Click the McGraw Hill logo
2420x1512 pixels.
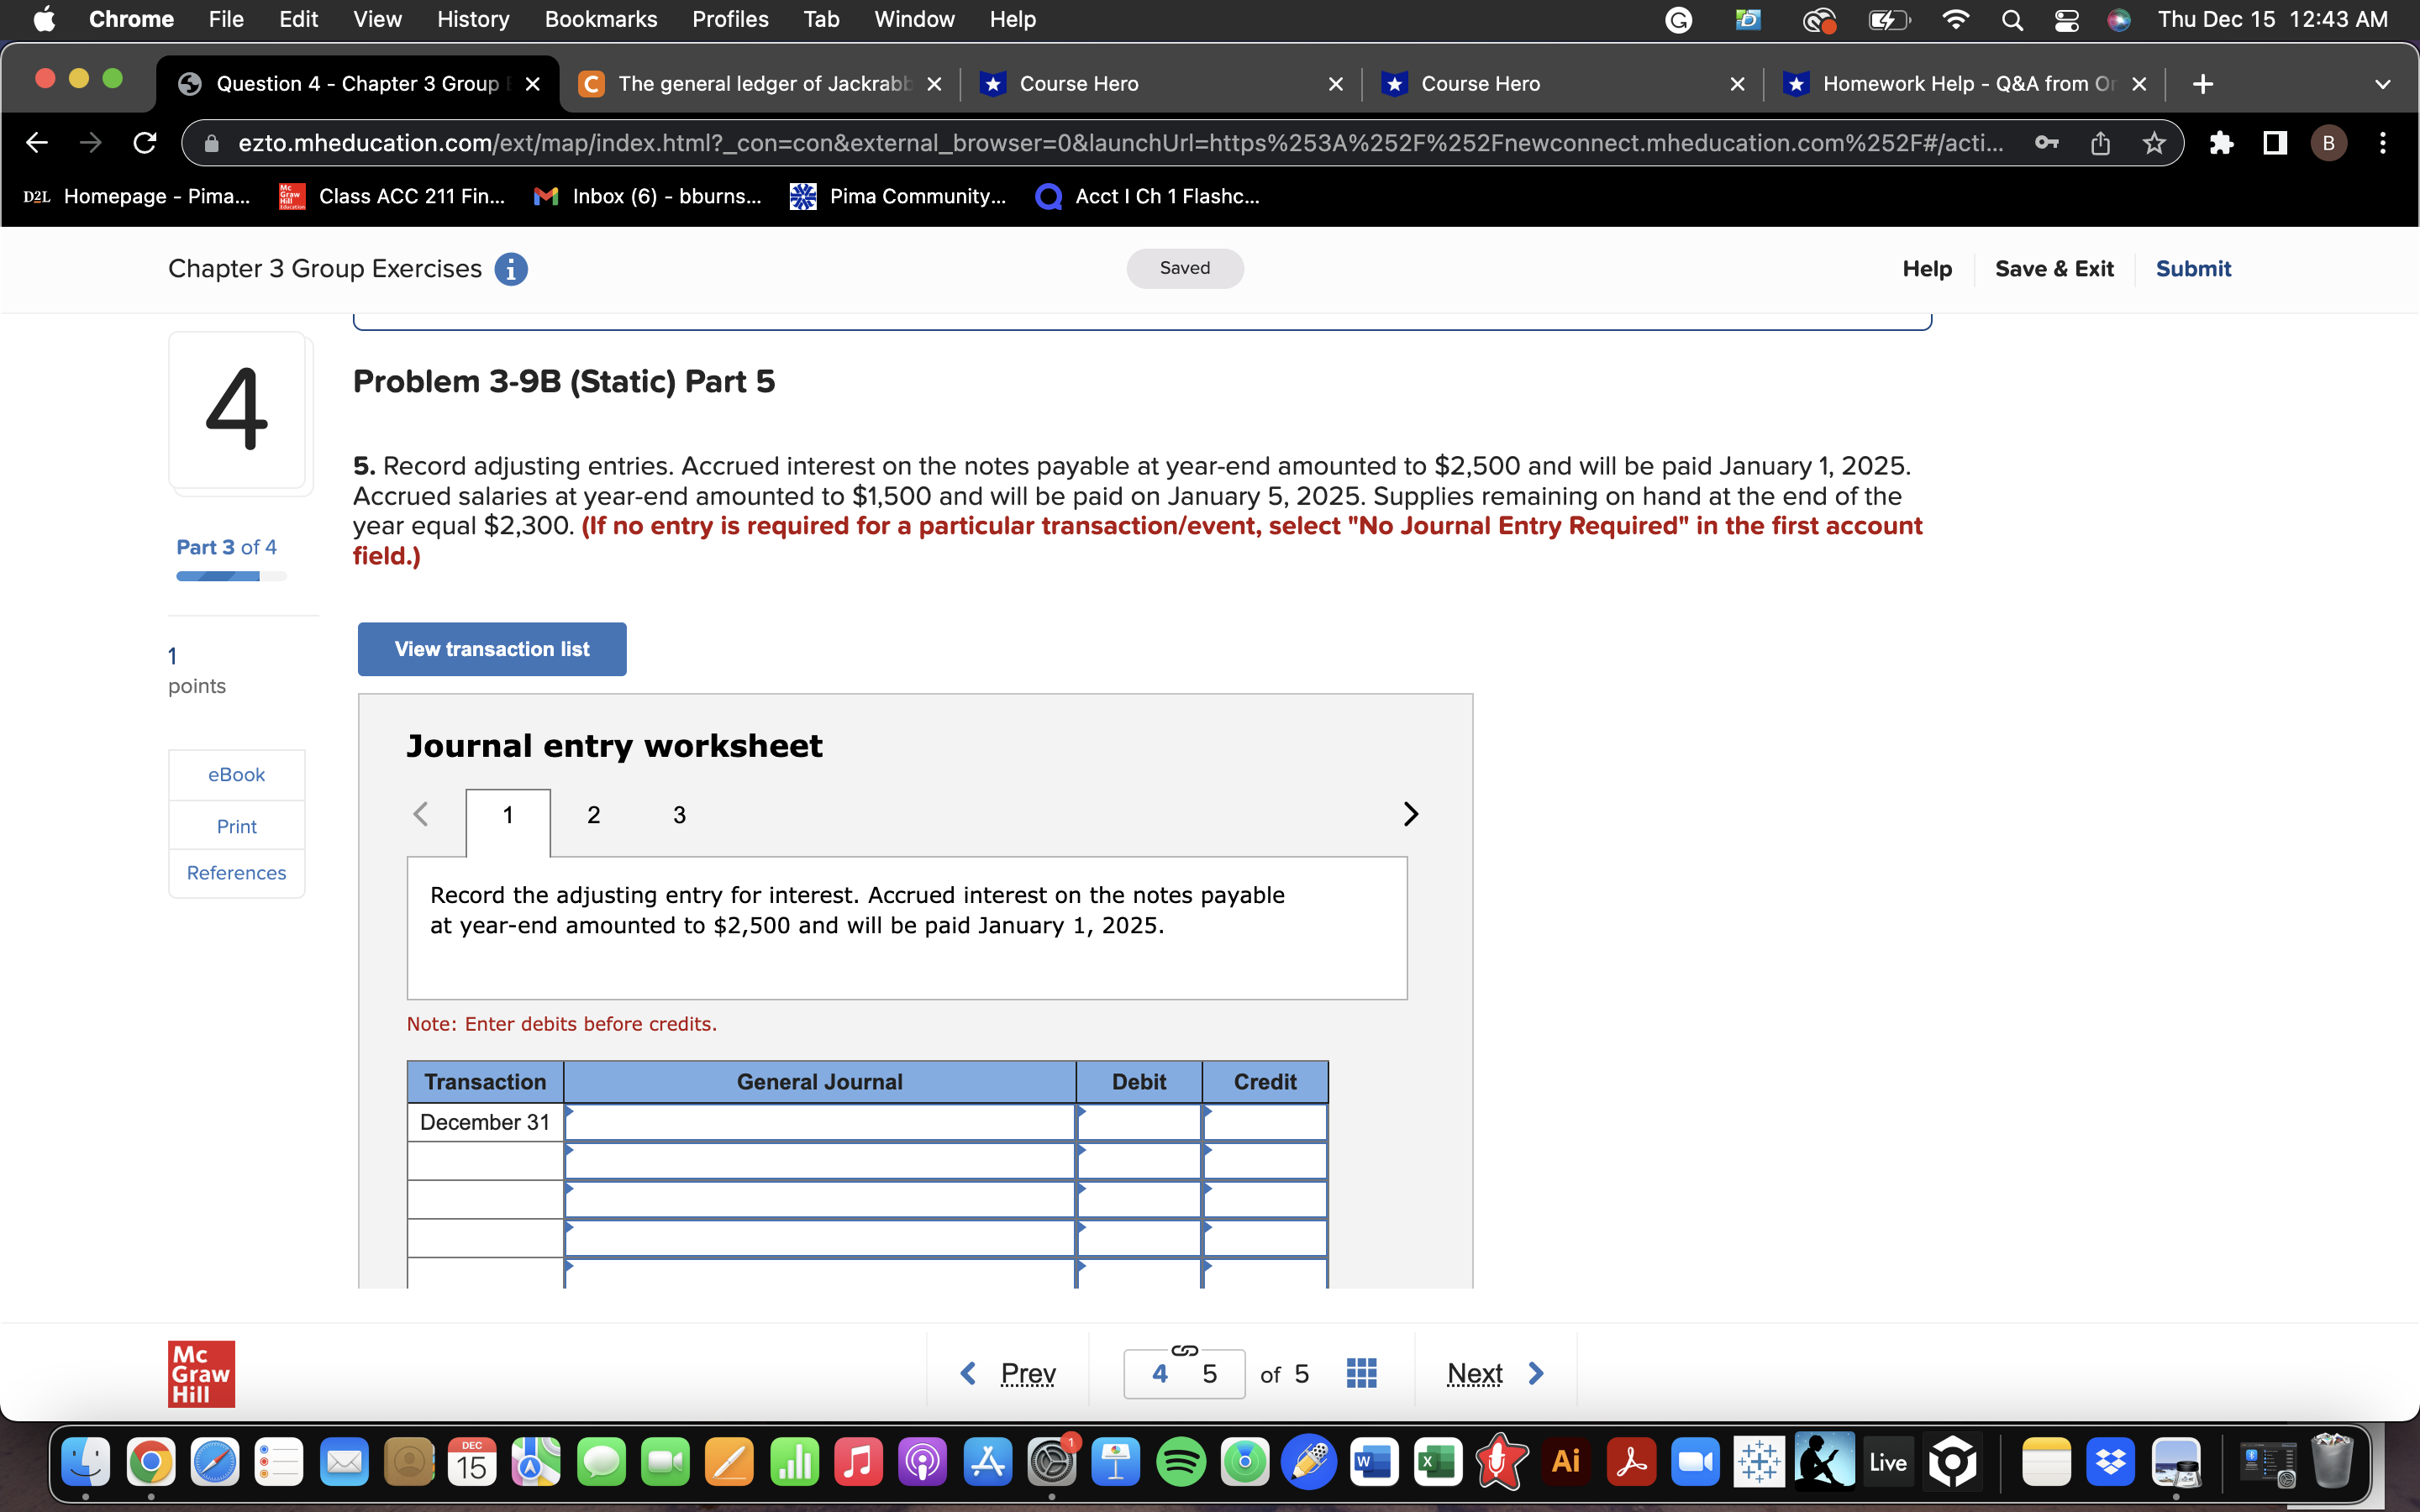click(200, 1373)
